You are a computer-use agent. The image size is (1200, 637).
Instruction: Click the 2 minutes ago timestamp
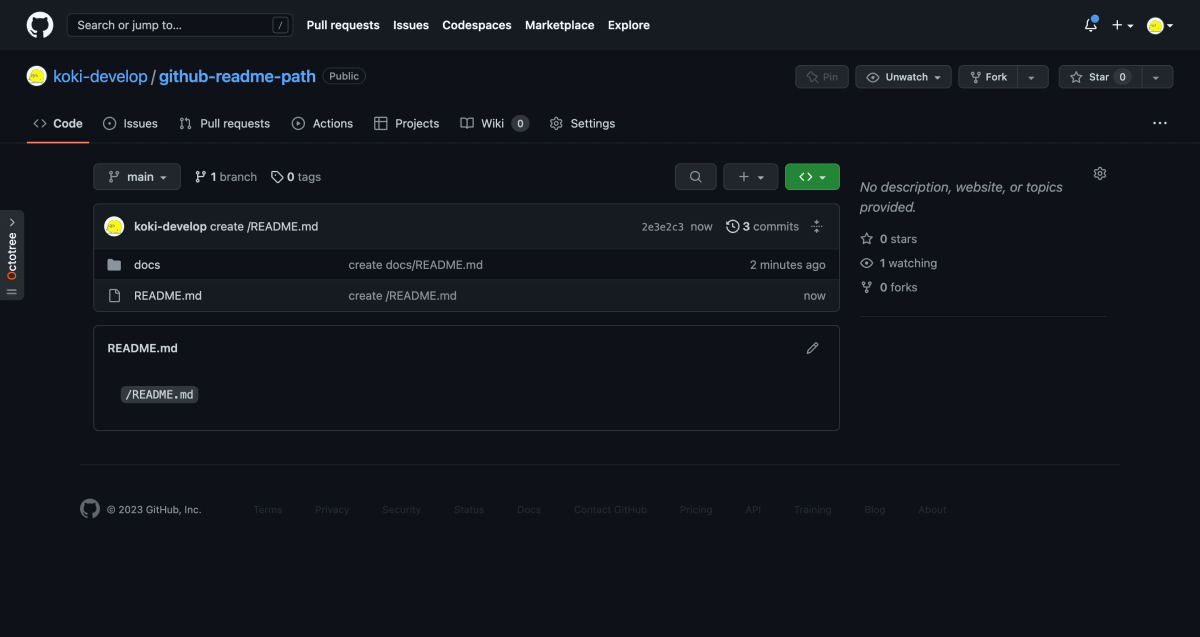click(x=788, y=265)
